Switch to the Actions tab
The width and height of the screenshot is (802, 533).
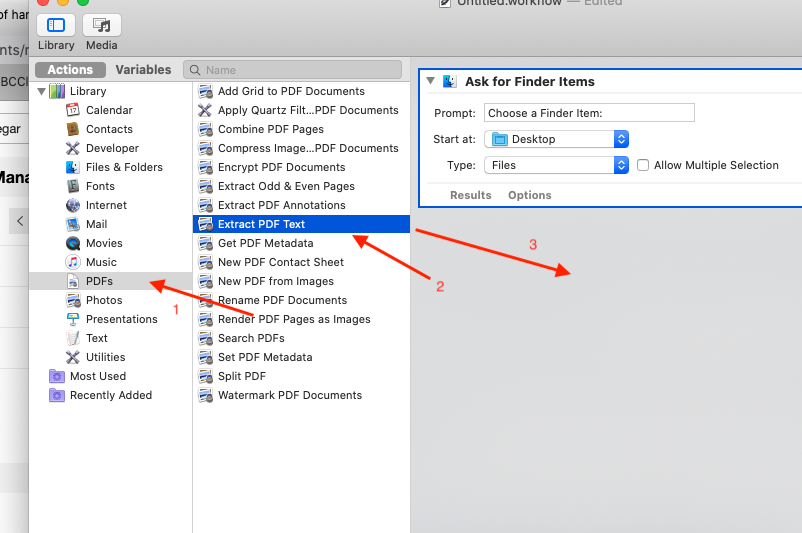(70, 70)
